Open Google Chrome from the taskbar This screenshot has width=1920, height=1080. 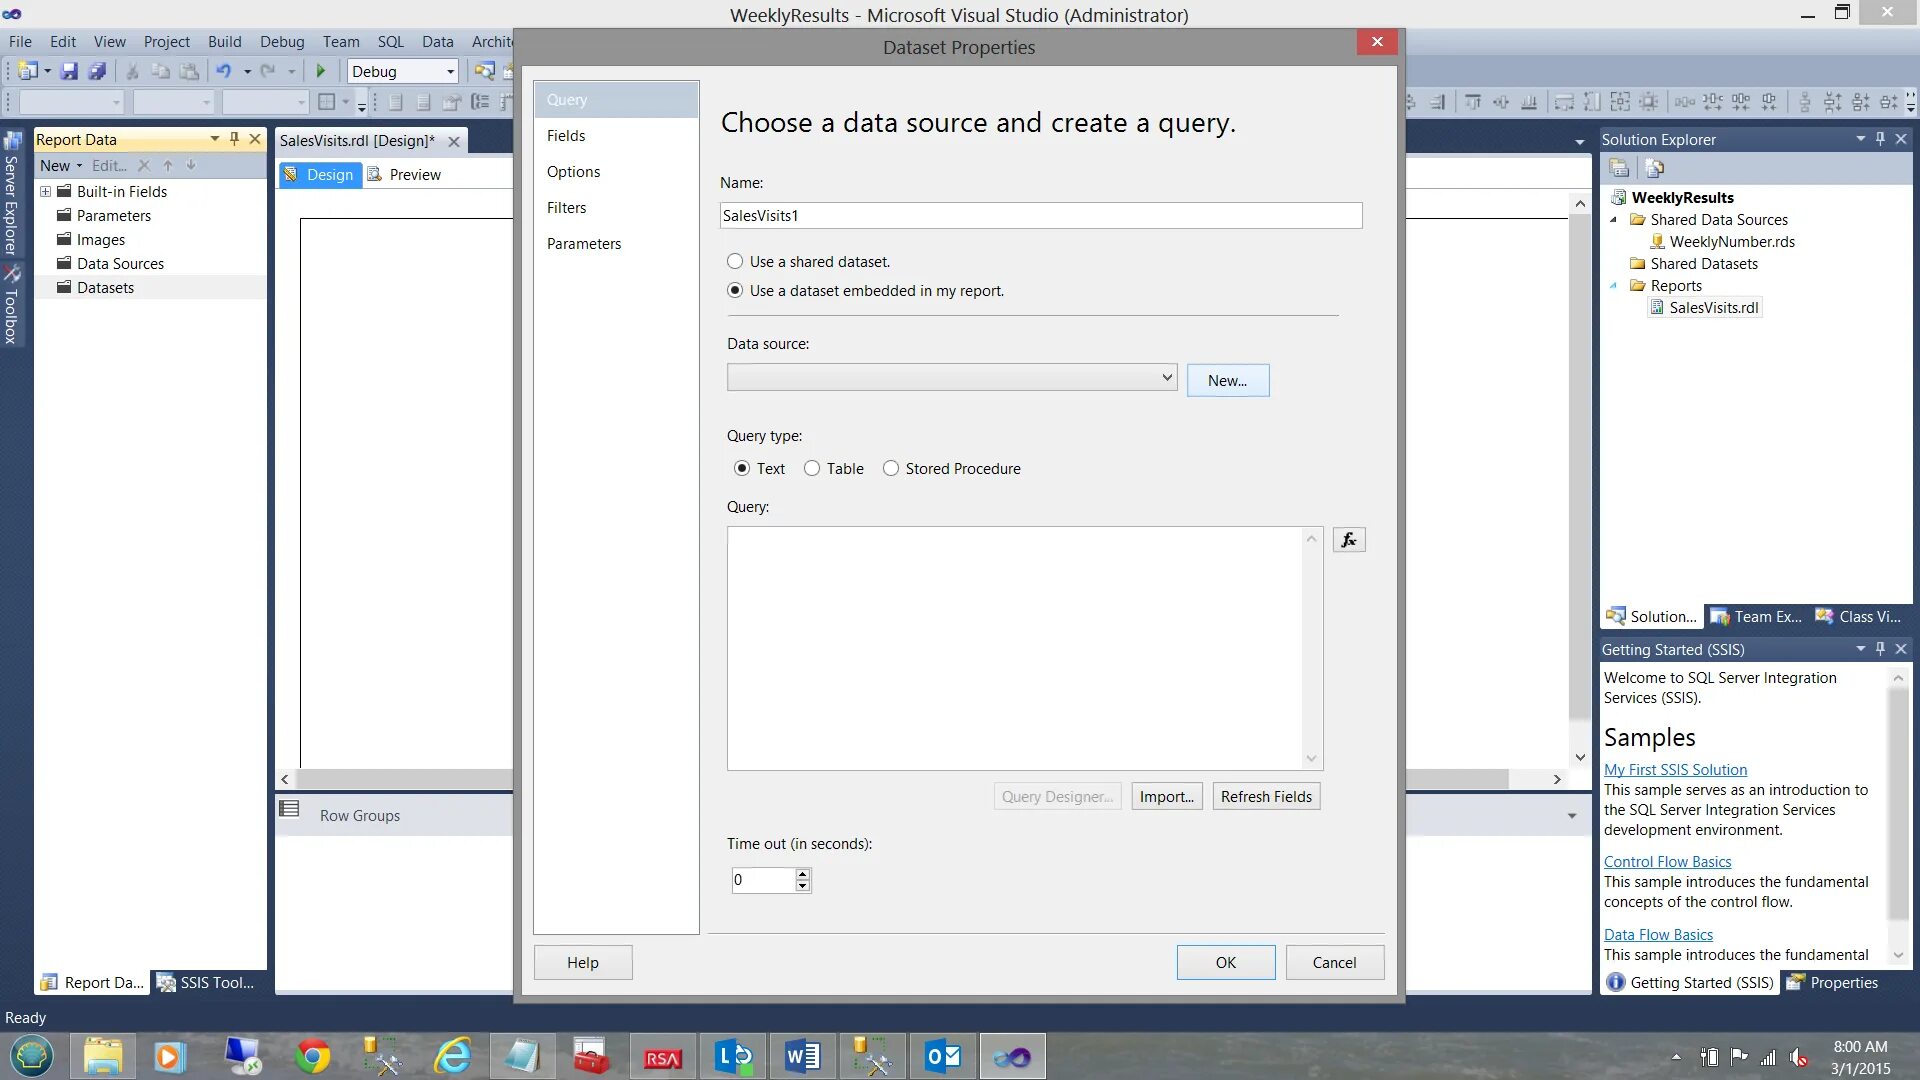pyautogui.click(x=313, y=1056)
